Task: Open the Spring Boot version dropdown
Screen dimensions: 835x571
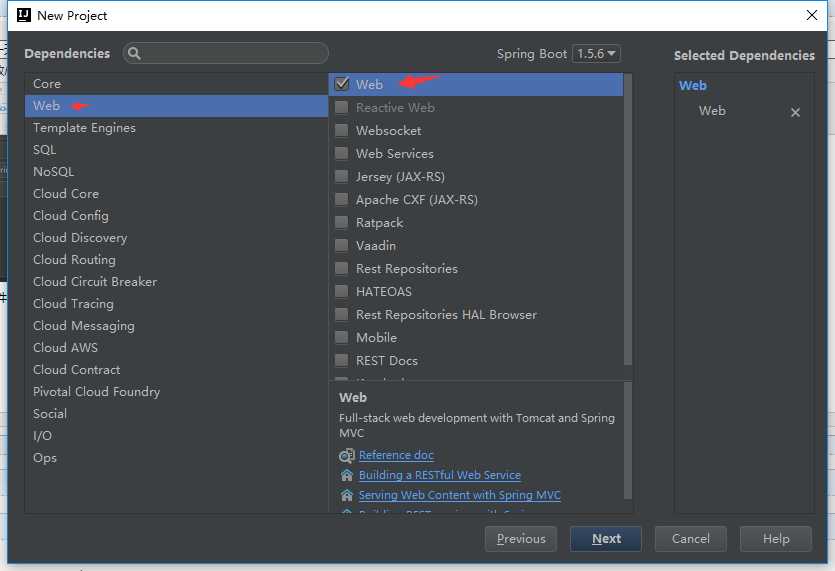Action: click(x=596, y=53)
